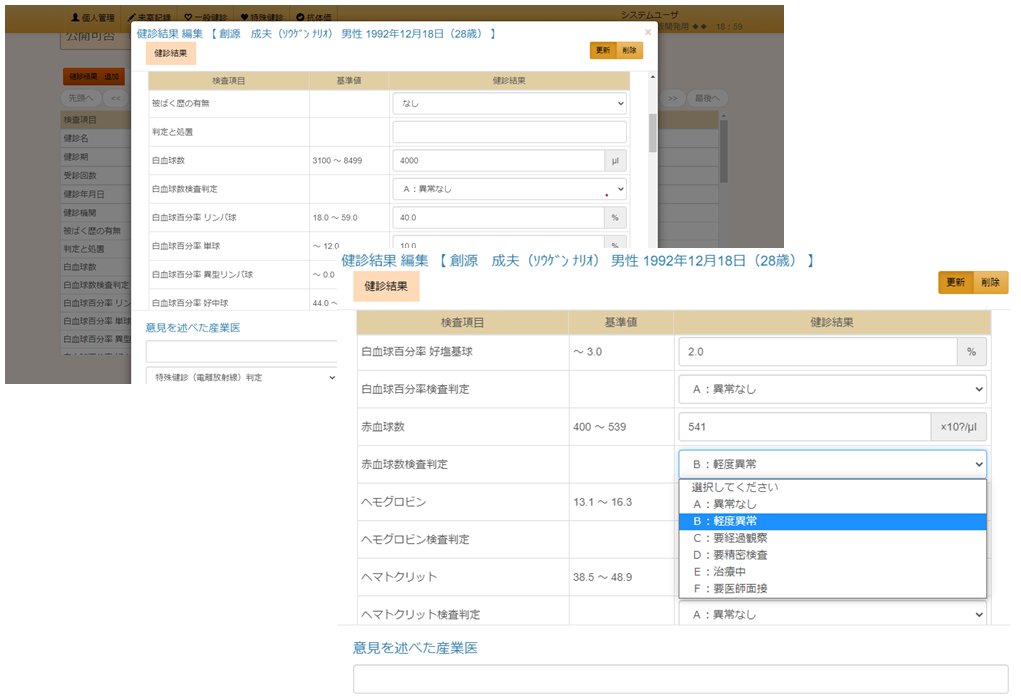The height and width of the screenshot is (698, 1021).
Task: Click the 白血球数 input showing 4000
Action: click(x=498, y=160)
